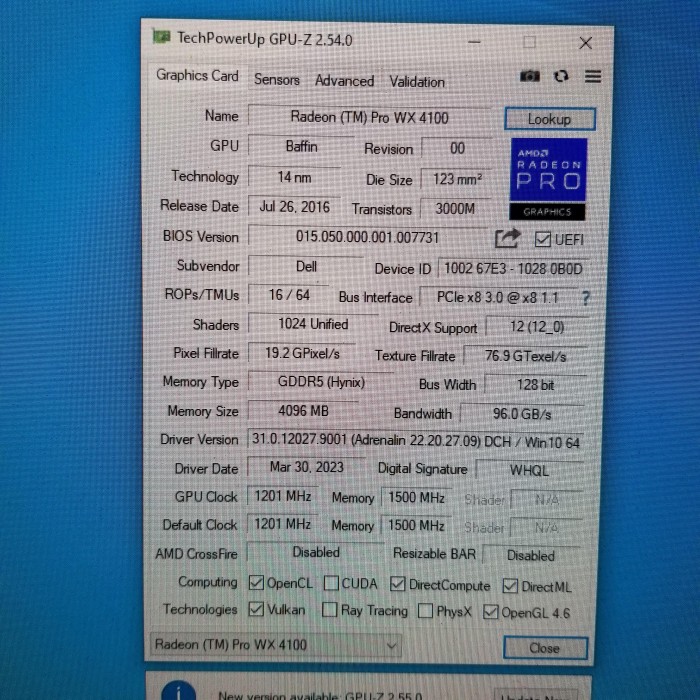Click the Memory Size 4096 MB value
This screenshot has height=700, width=700.
(x=303, y=411)
